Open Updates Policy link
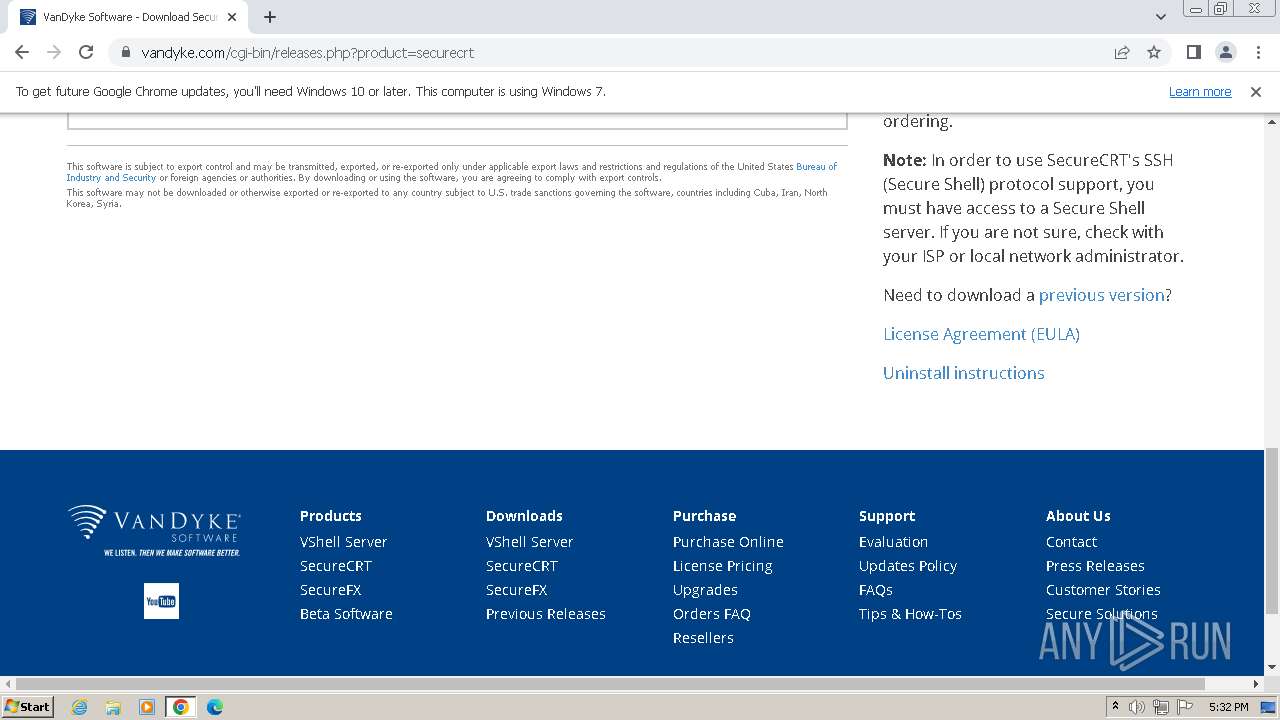This screenshot has height=720, width=1280. pyautogui.click(x=908, y=566)
